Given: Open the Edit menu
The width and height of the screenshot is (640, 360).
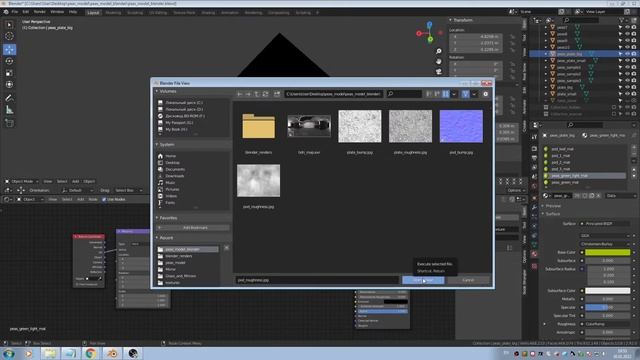Looking at the screenshot, I should (x=26, y=12).
